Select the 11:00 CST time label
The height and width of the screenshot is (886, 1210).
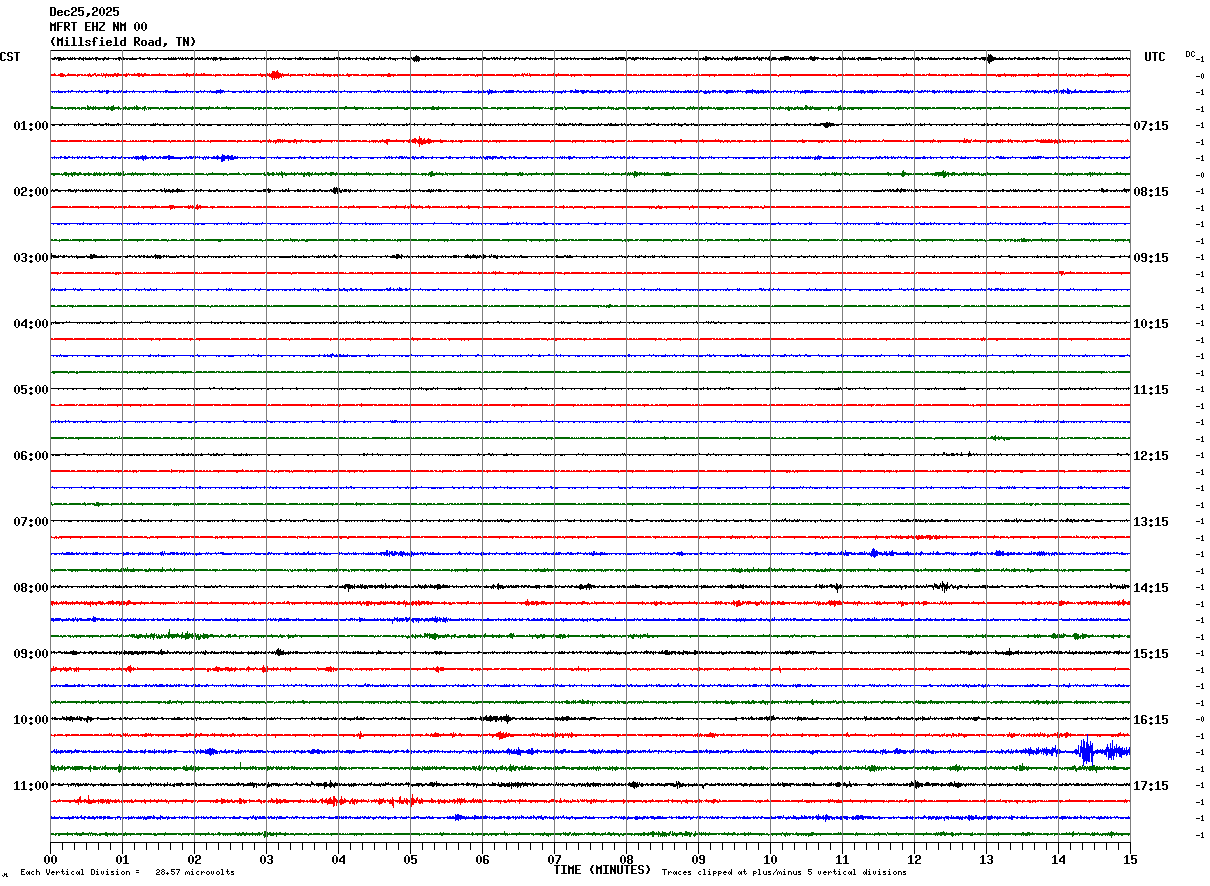31,786
